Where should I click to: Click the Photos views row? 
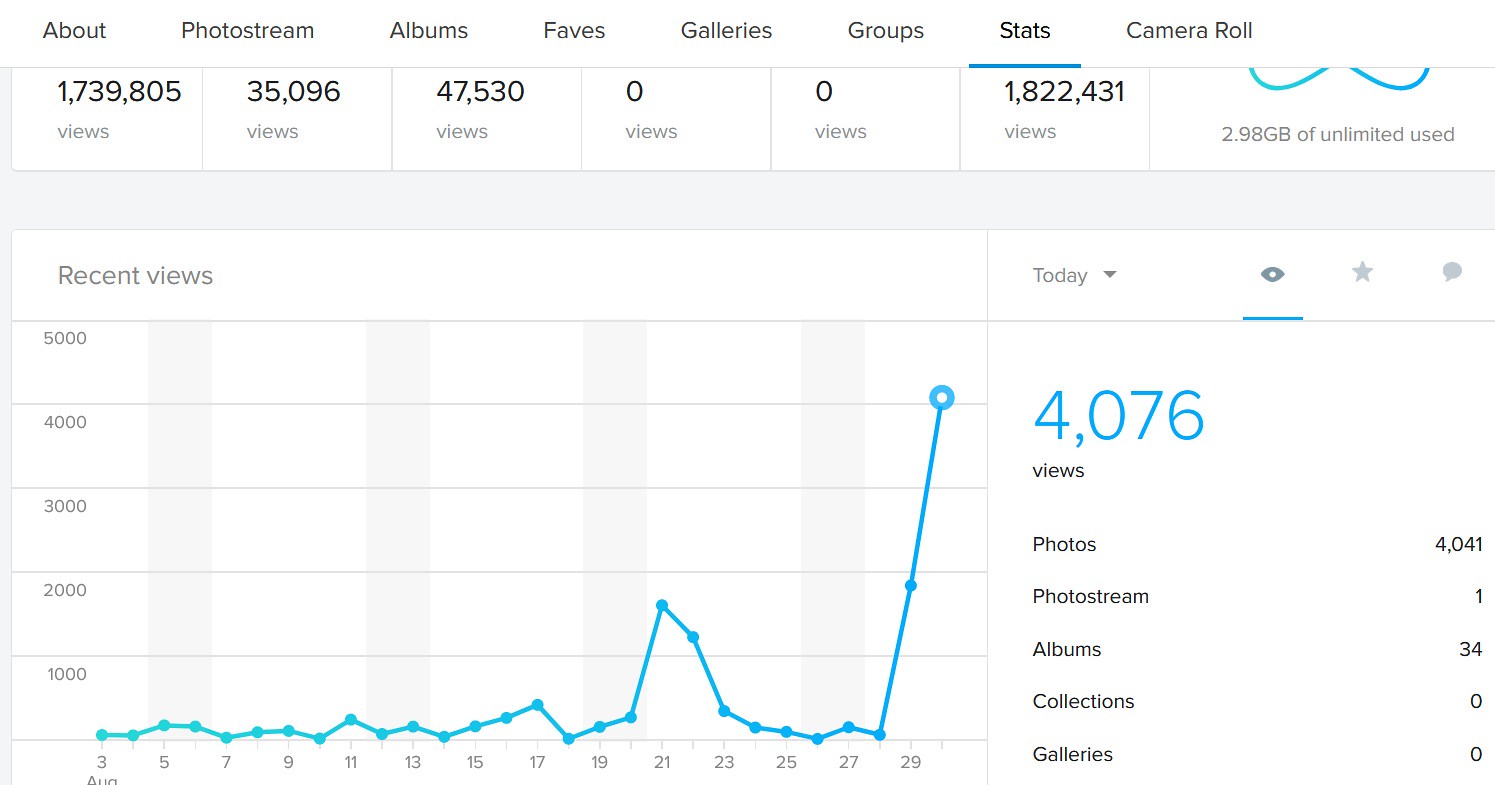1256,545
